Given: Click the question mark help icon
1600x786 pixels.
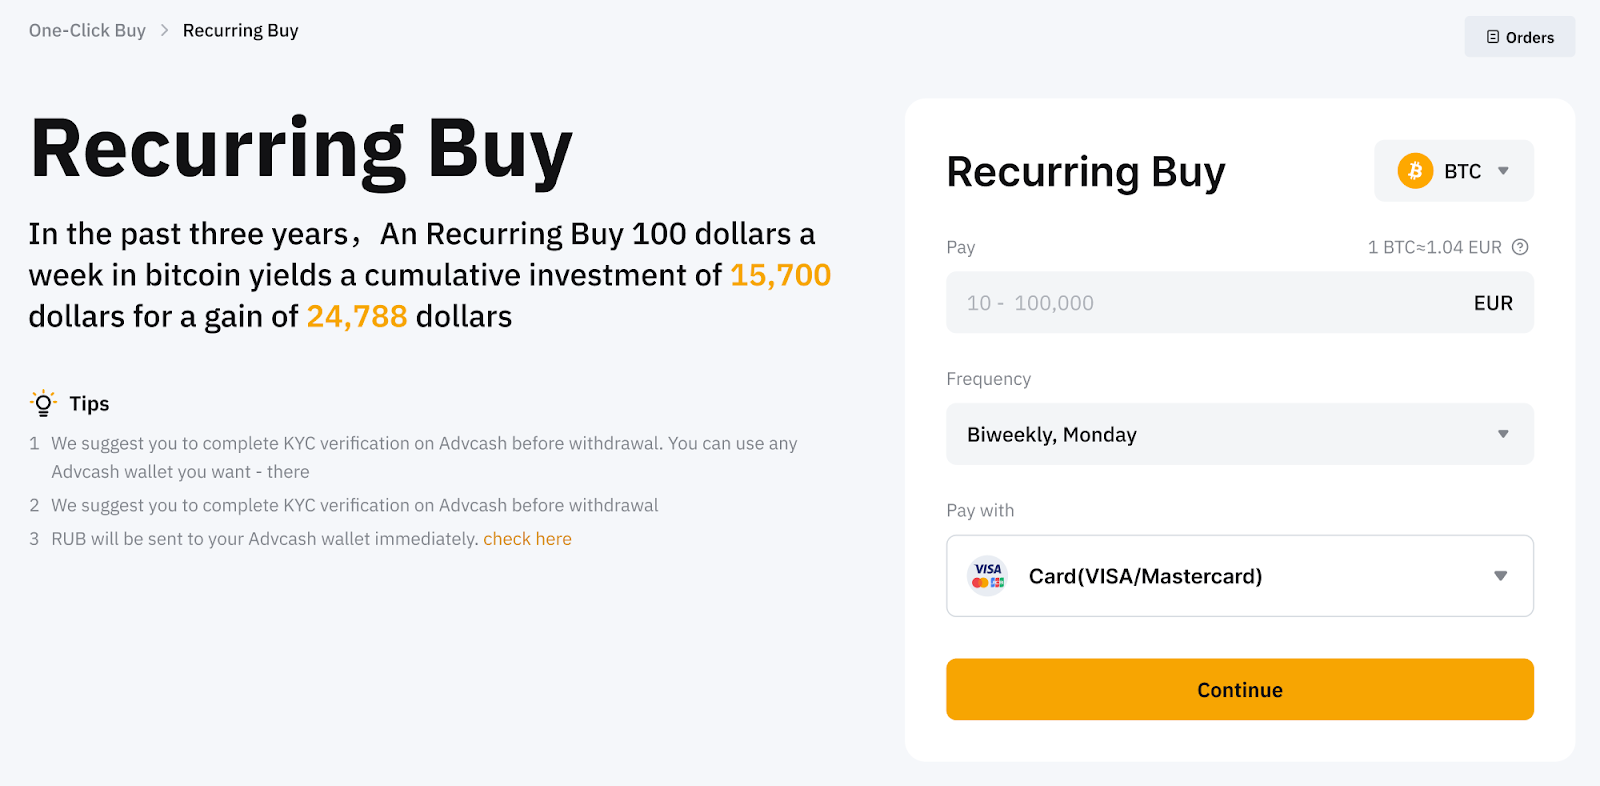Looking at the screenshot, I should pos(1520,247).
